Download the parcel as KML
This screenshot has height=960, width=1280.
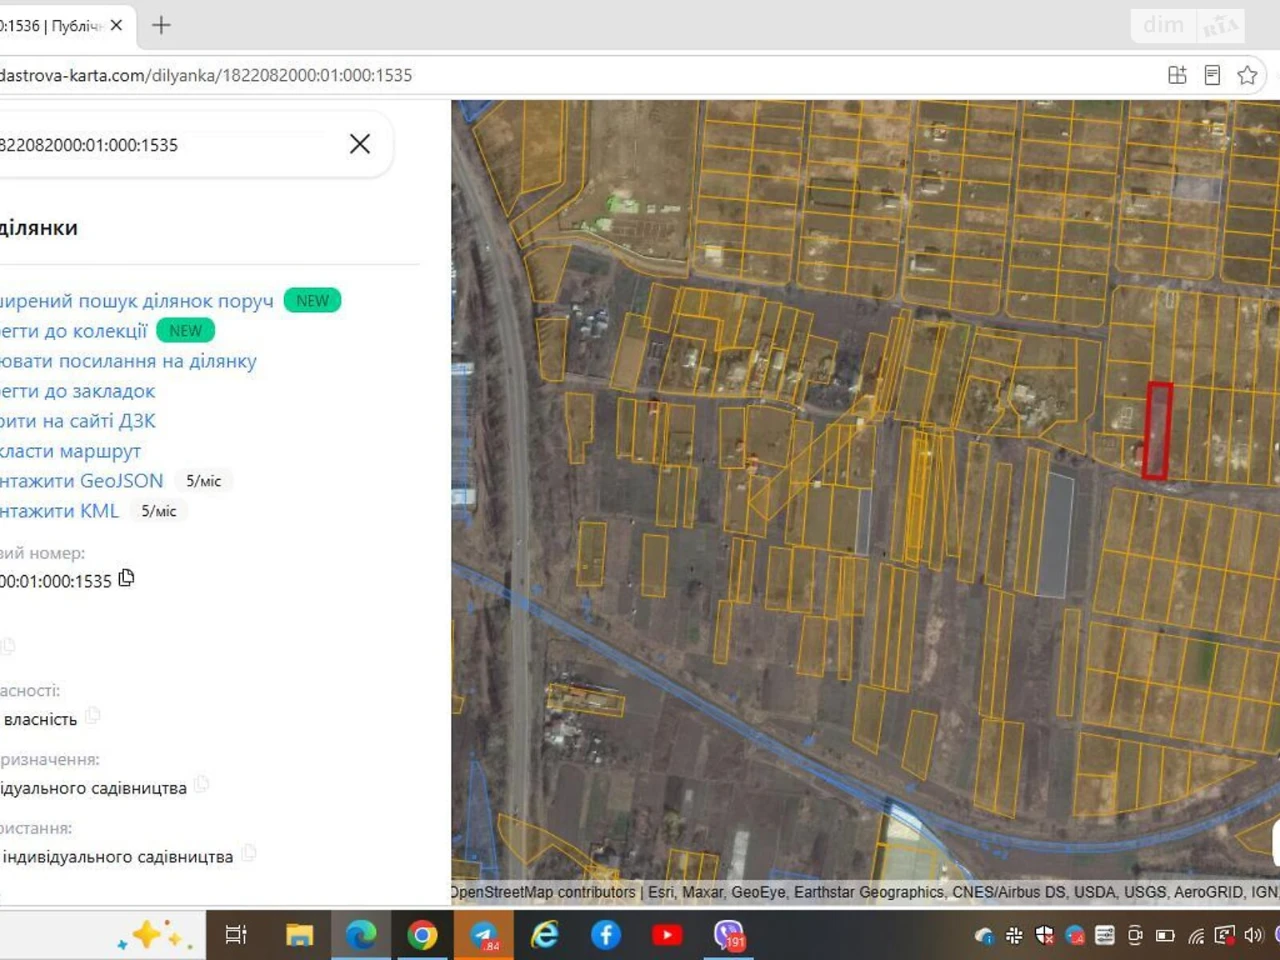tap(59, 511)
